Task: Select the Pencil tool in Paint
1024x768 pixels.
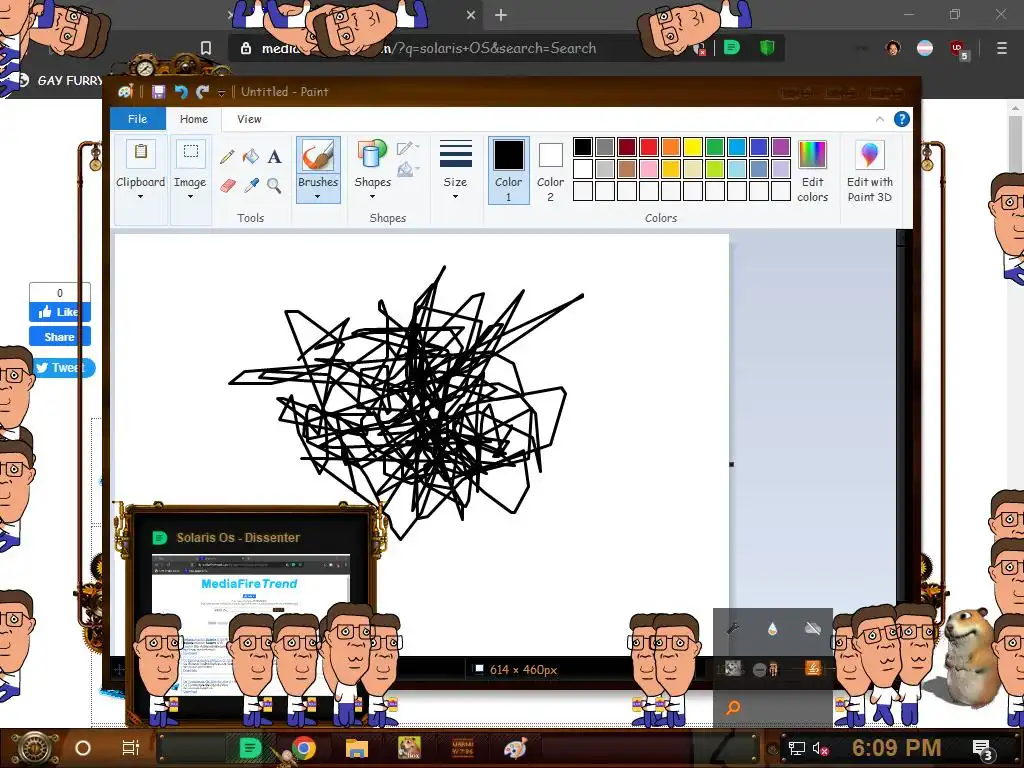Action: click(227, 157)
